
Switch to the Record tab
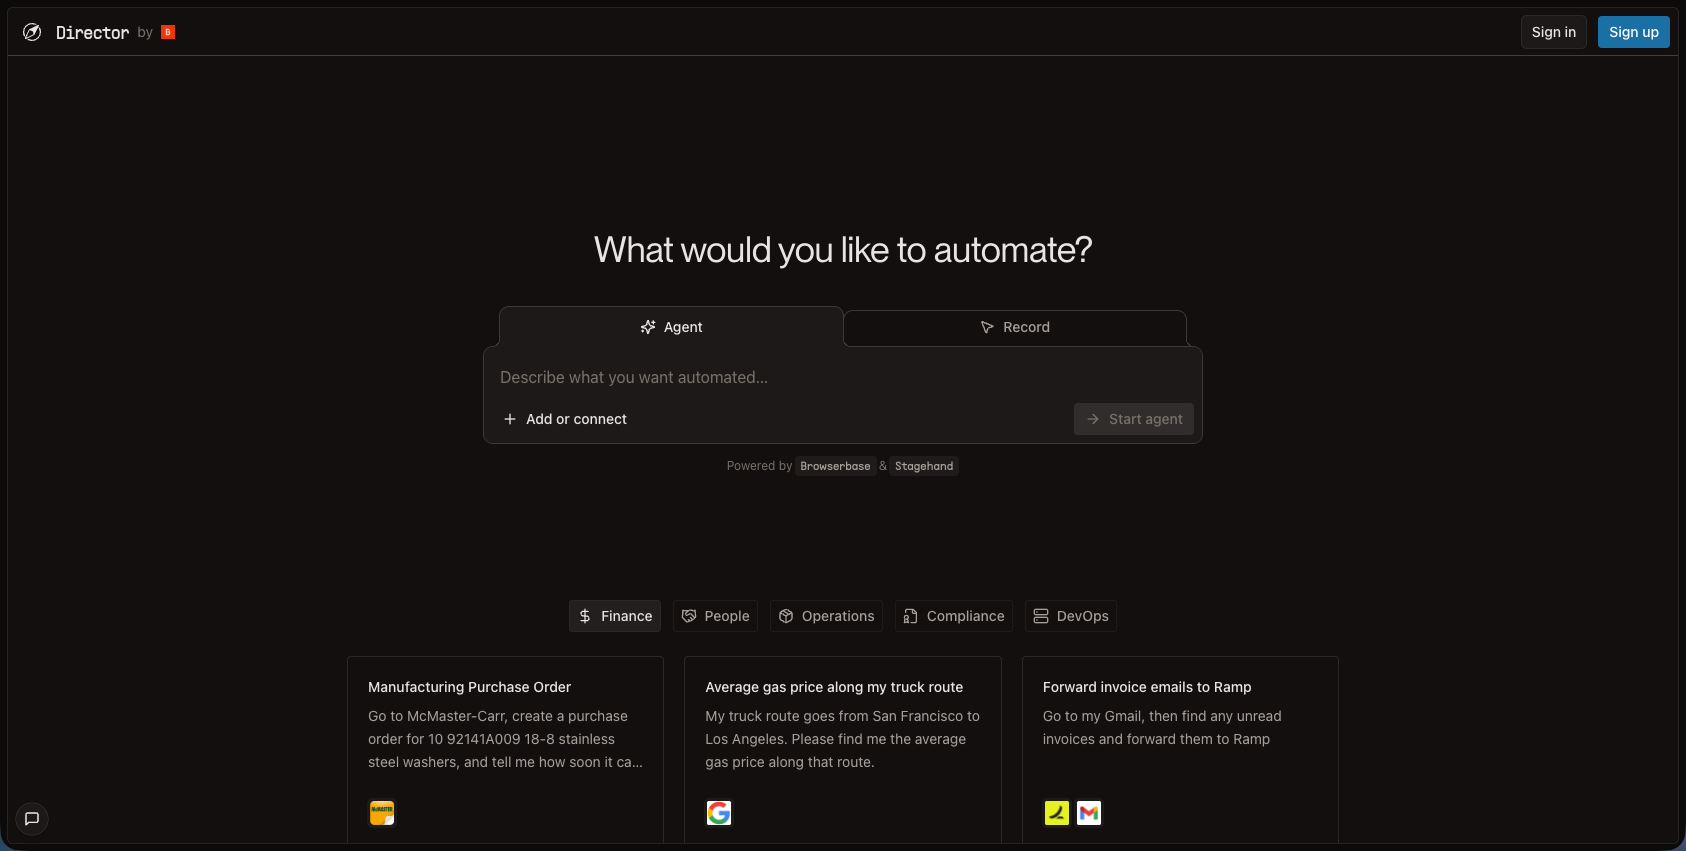pos(1015,327)
